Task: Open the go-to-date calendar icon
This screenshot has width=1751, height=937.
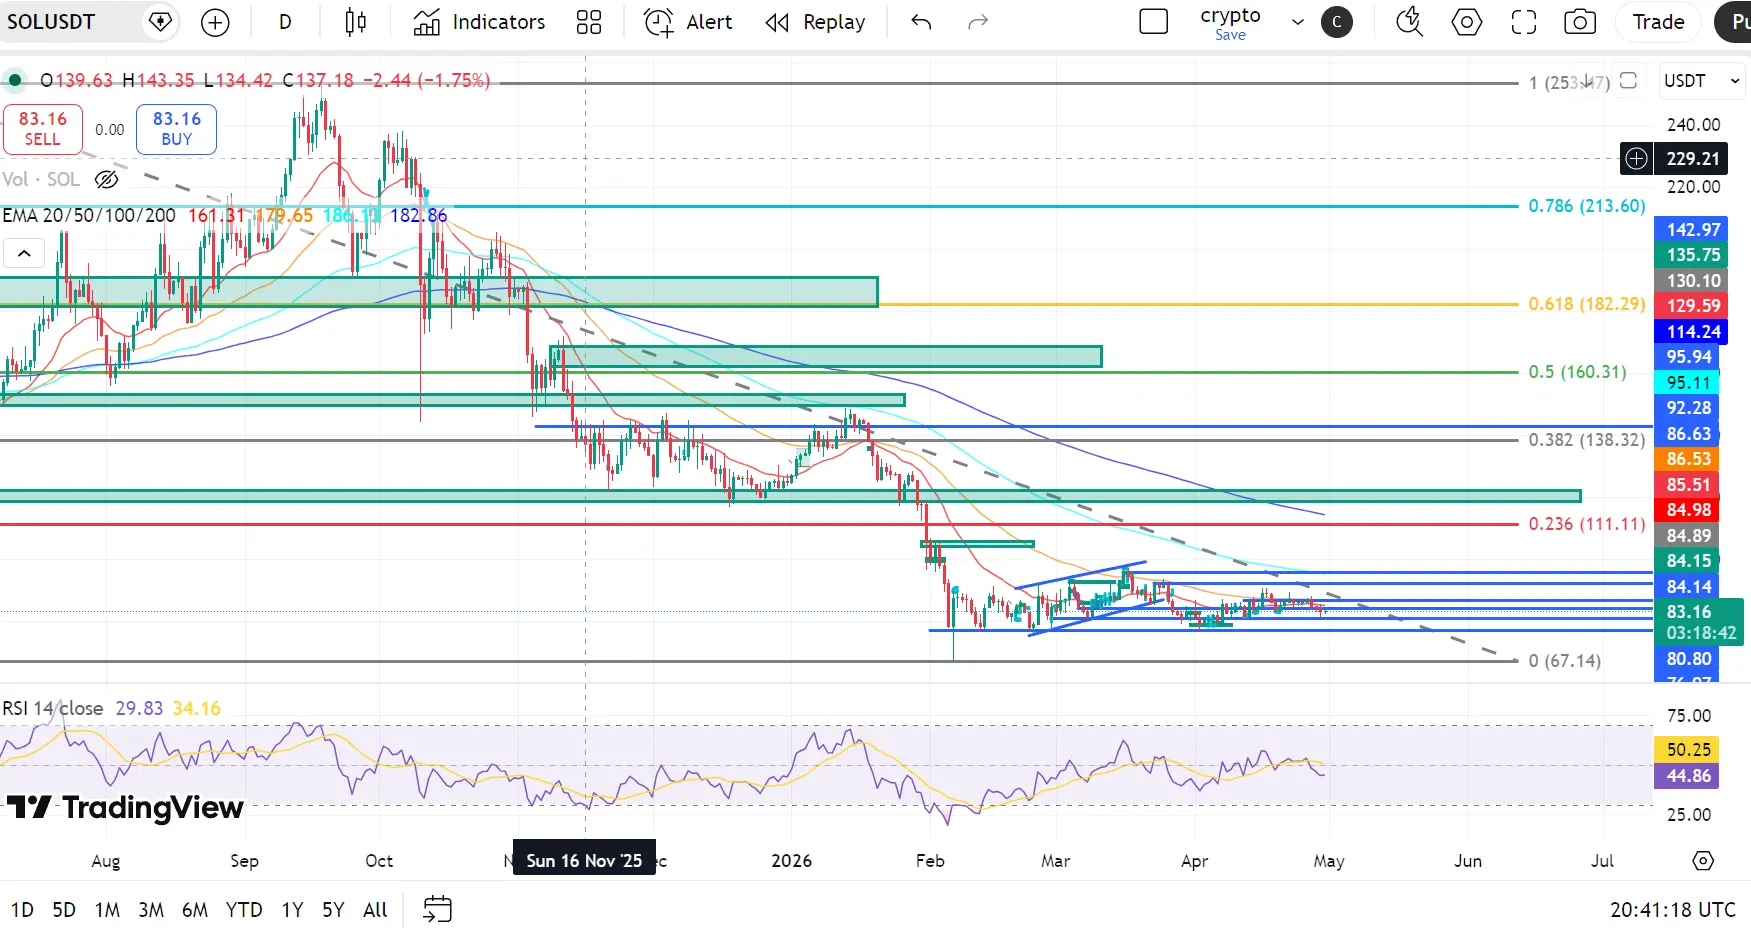Action: tap(438, 909)
